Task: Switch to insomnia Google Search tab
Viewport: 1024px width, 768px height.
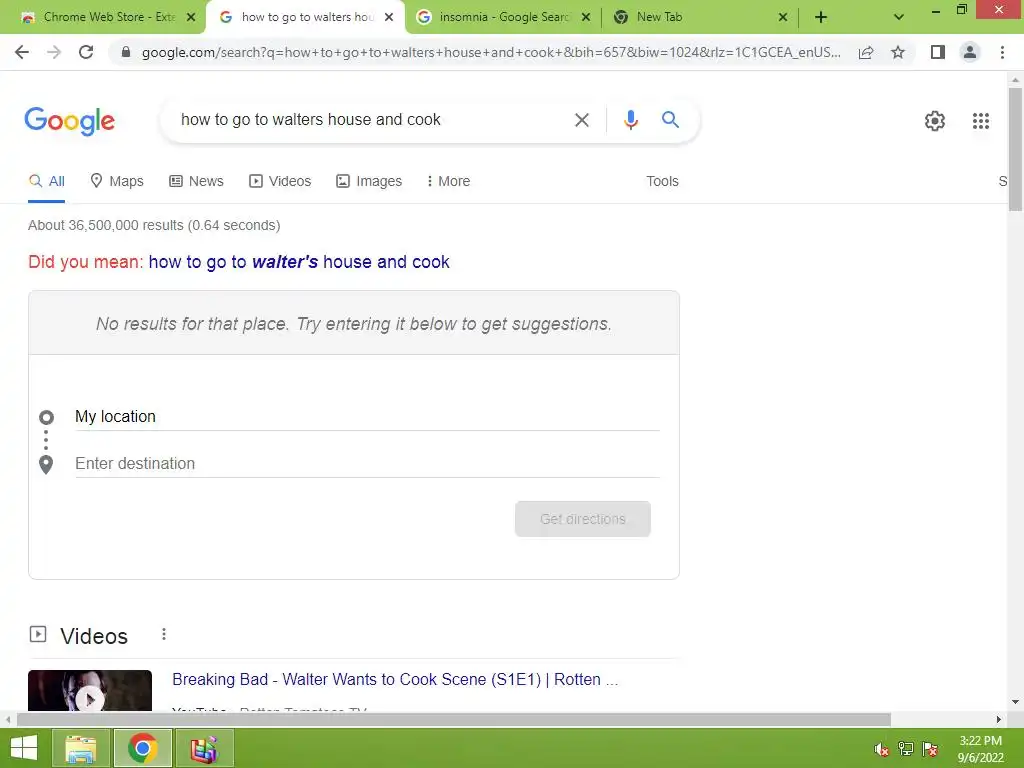Action: 503,17
